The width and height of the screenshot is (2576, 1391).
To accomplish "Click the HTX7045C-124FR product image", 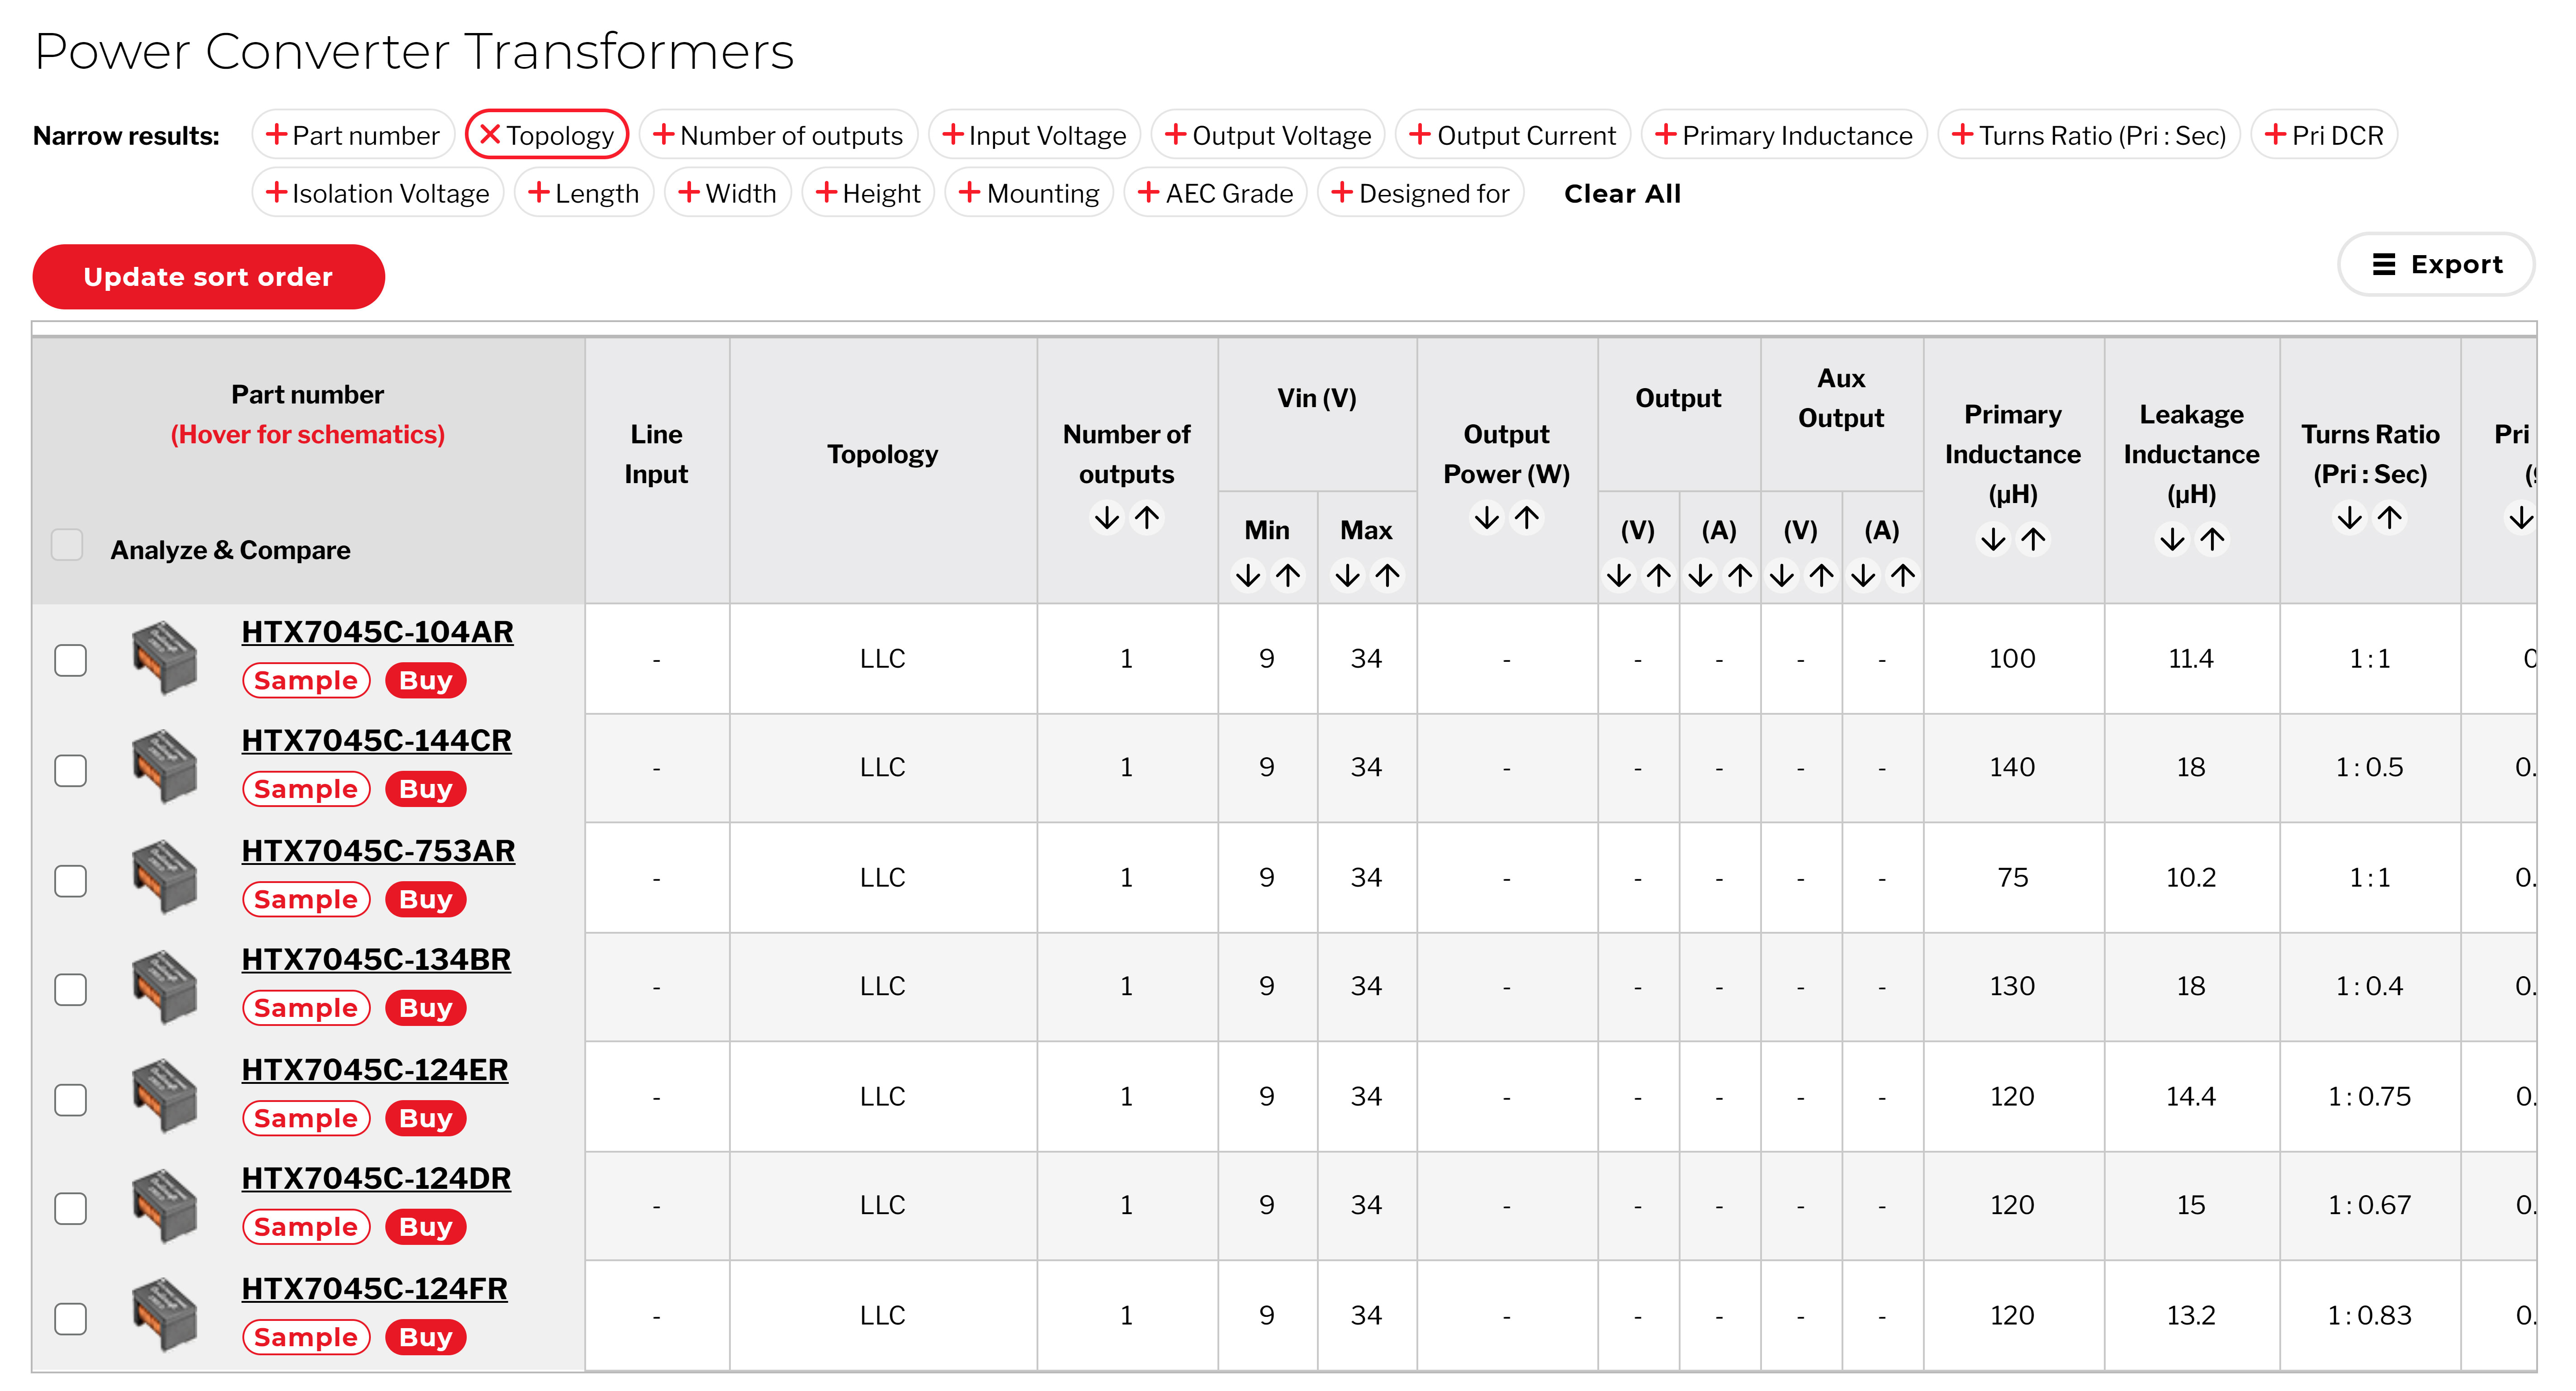I will (x=165, y=1315).
